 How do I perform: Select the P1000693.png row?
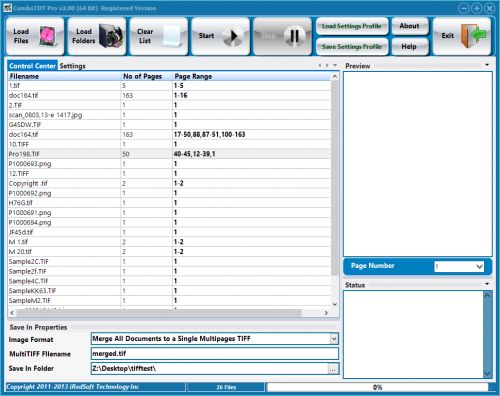pos(169,164)
